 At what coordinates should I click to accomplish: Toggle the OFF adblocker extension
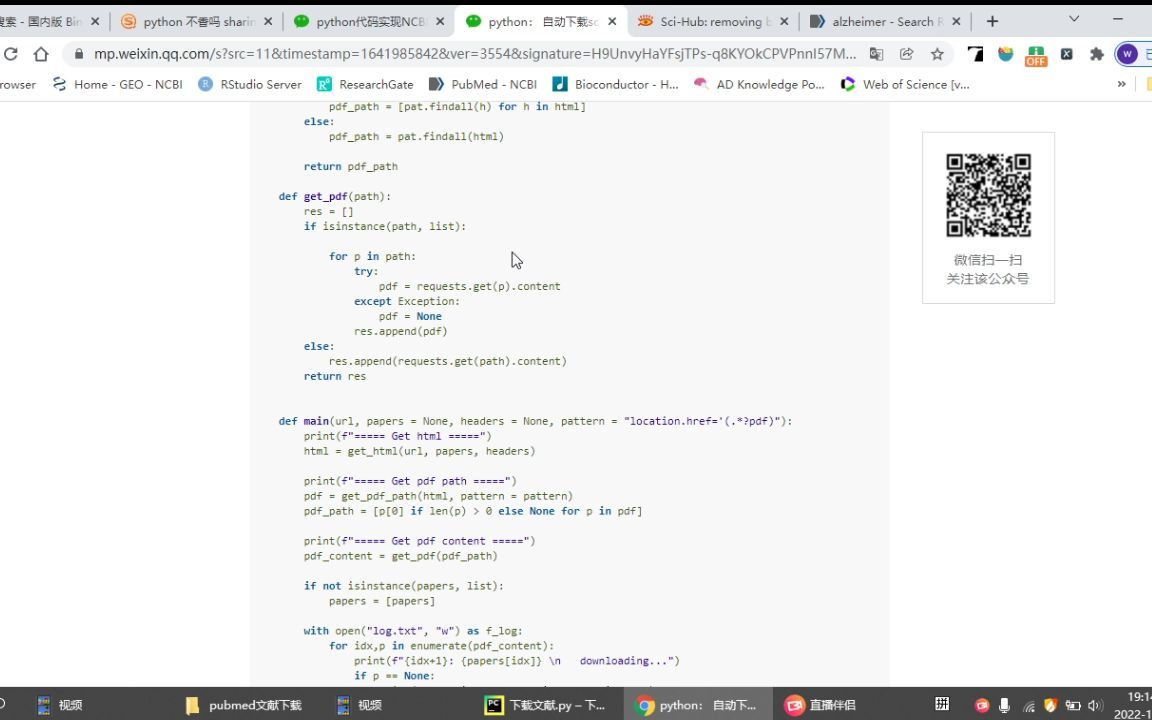(1035, 55)
